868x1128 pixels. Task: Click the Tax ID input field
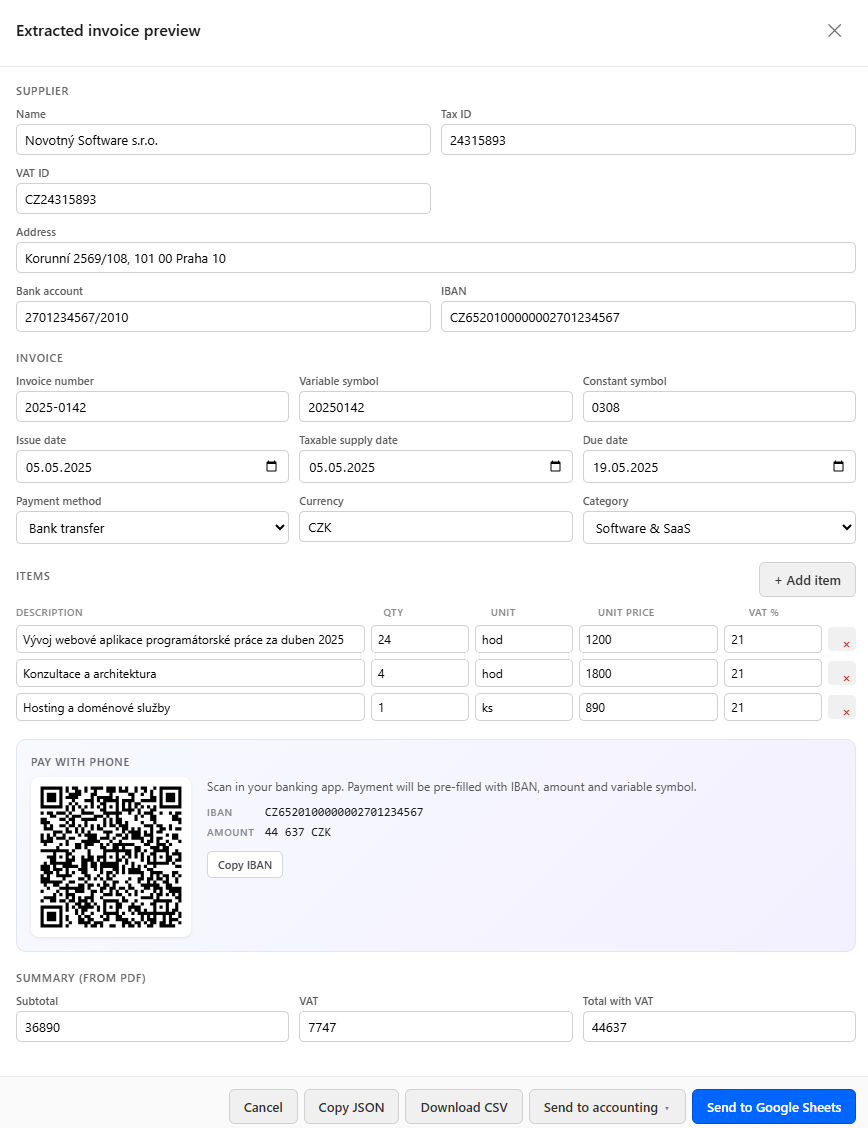[x=648, y=140]
